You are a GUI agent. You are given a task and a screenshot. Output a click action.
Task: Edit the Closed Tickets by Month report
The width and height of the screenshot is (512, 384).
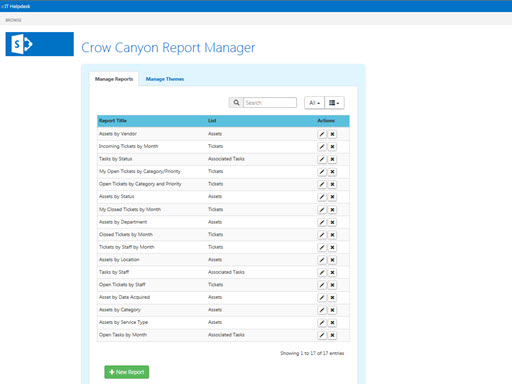322,235
